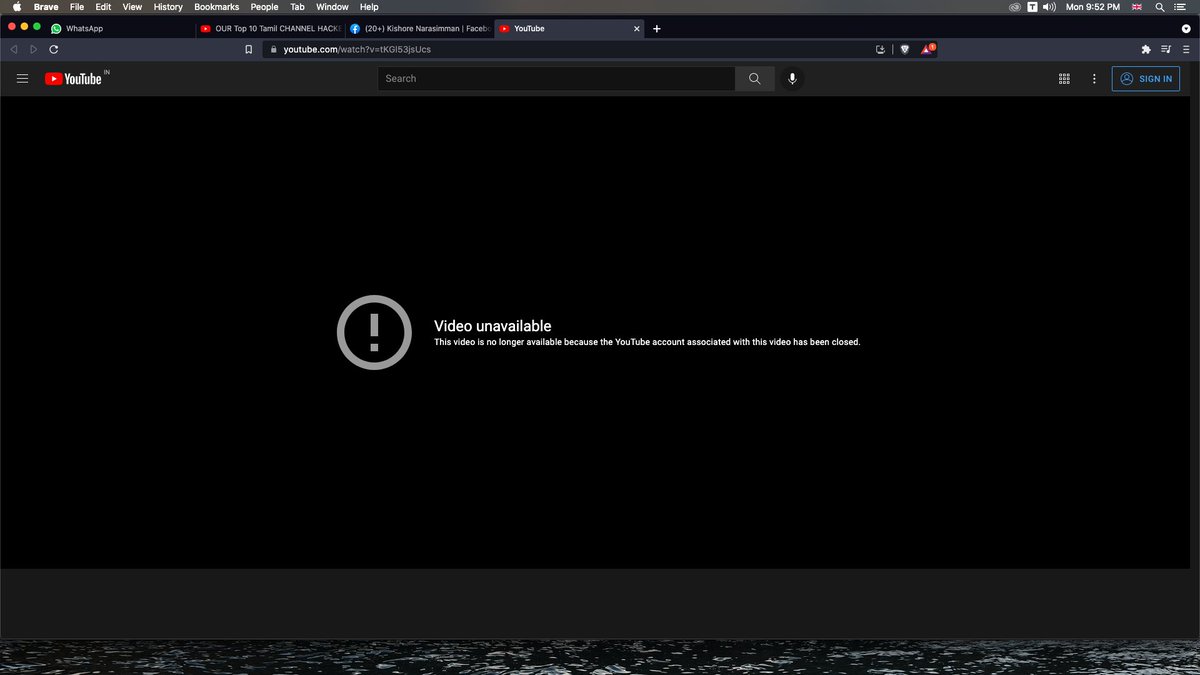This screenshot has width=1200, height=675.
Task: Go back with the browser back arrow
Action: point(14,49)
